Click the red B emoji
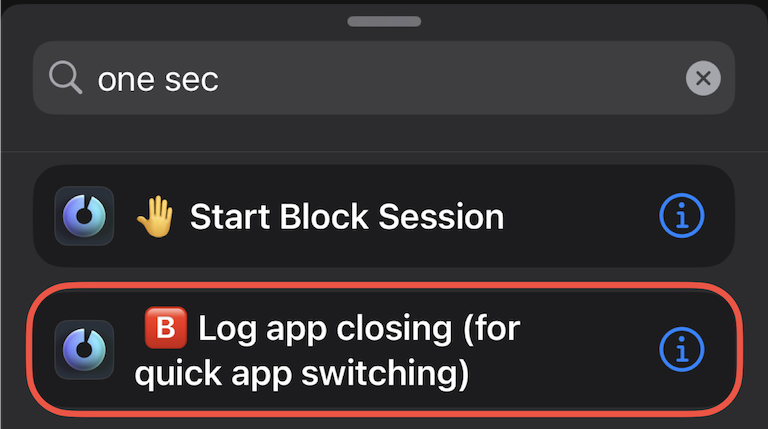Viewport: 768px width, 429px height. (x=166, y=327)
